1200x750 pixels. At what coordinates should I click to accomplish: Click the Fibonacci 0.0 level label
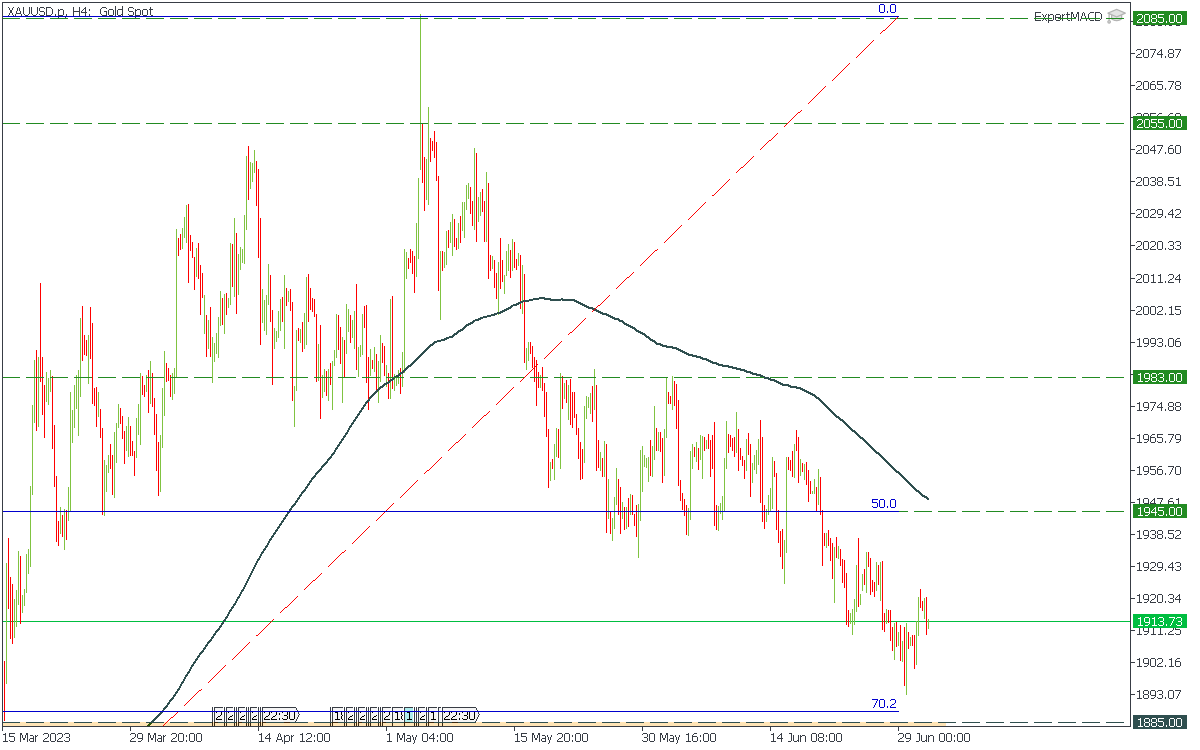(887, 9)
